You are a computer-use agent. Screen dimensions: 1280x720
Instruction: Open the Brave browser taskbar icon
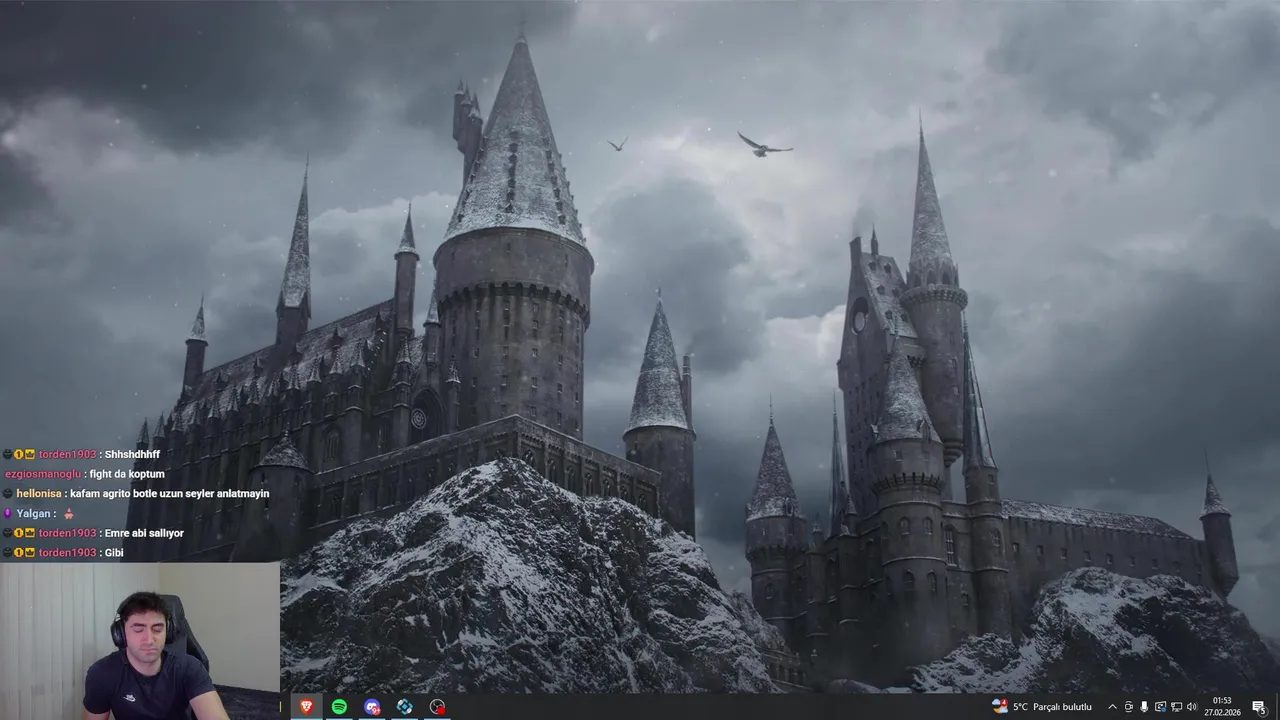[306, 706]
